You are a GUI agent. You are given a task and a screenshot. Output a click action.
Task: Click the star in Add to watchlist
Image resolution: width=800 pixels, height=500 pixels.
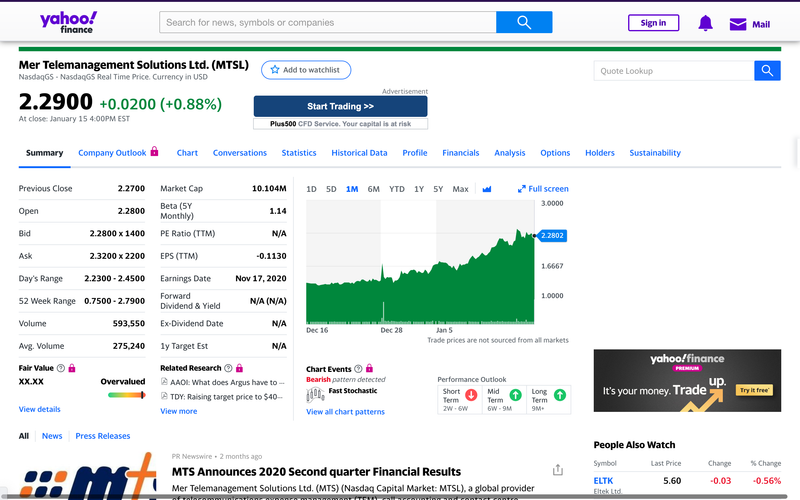275,70
